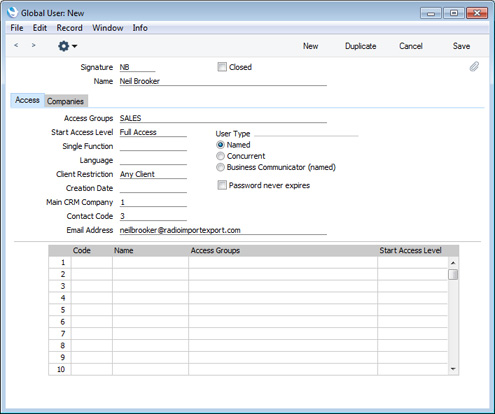Screen dimensions: 495x414
Task: Tick the Closed checkbox
Action: (x=222, y=67)
